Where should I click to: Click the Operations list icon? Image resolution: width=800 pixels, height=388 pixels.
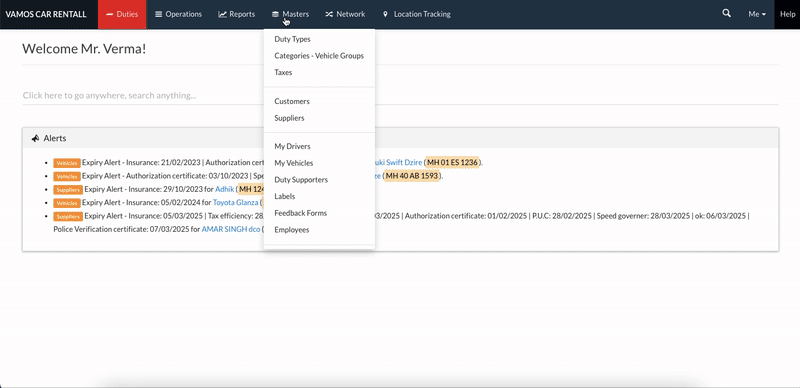pos(159,14)
